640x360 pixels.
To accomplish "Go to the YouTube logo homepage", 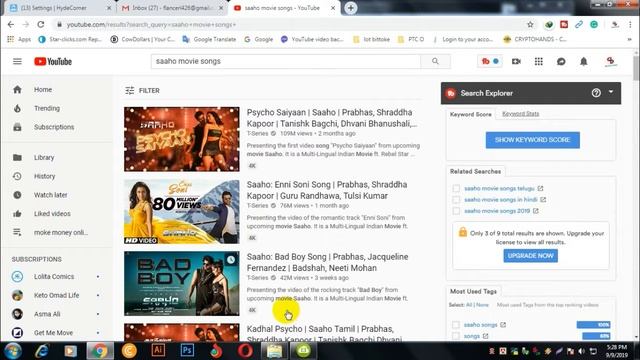I will pos(53,61).
